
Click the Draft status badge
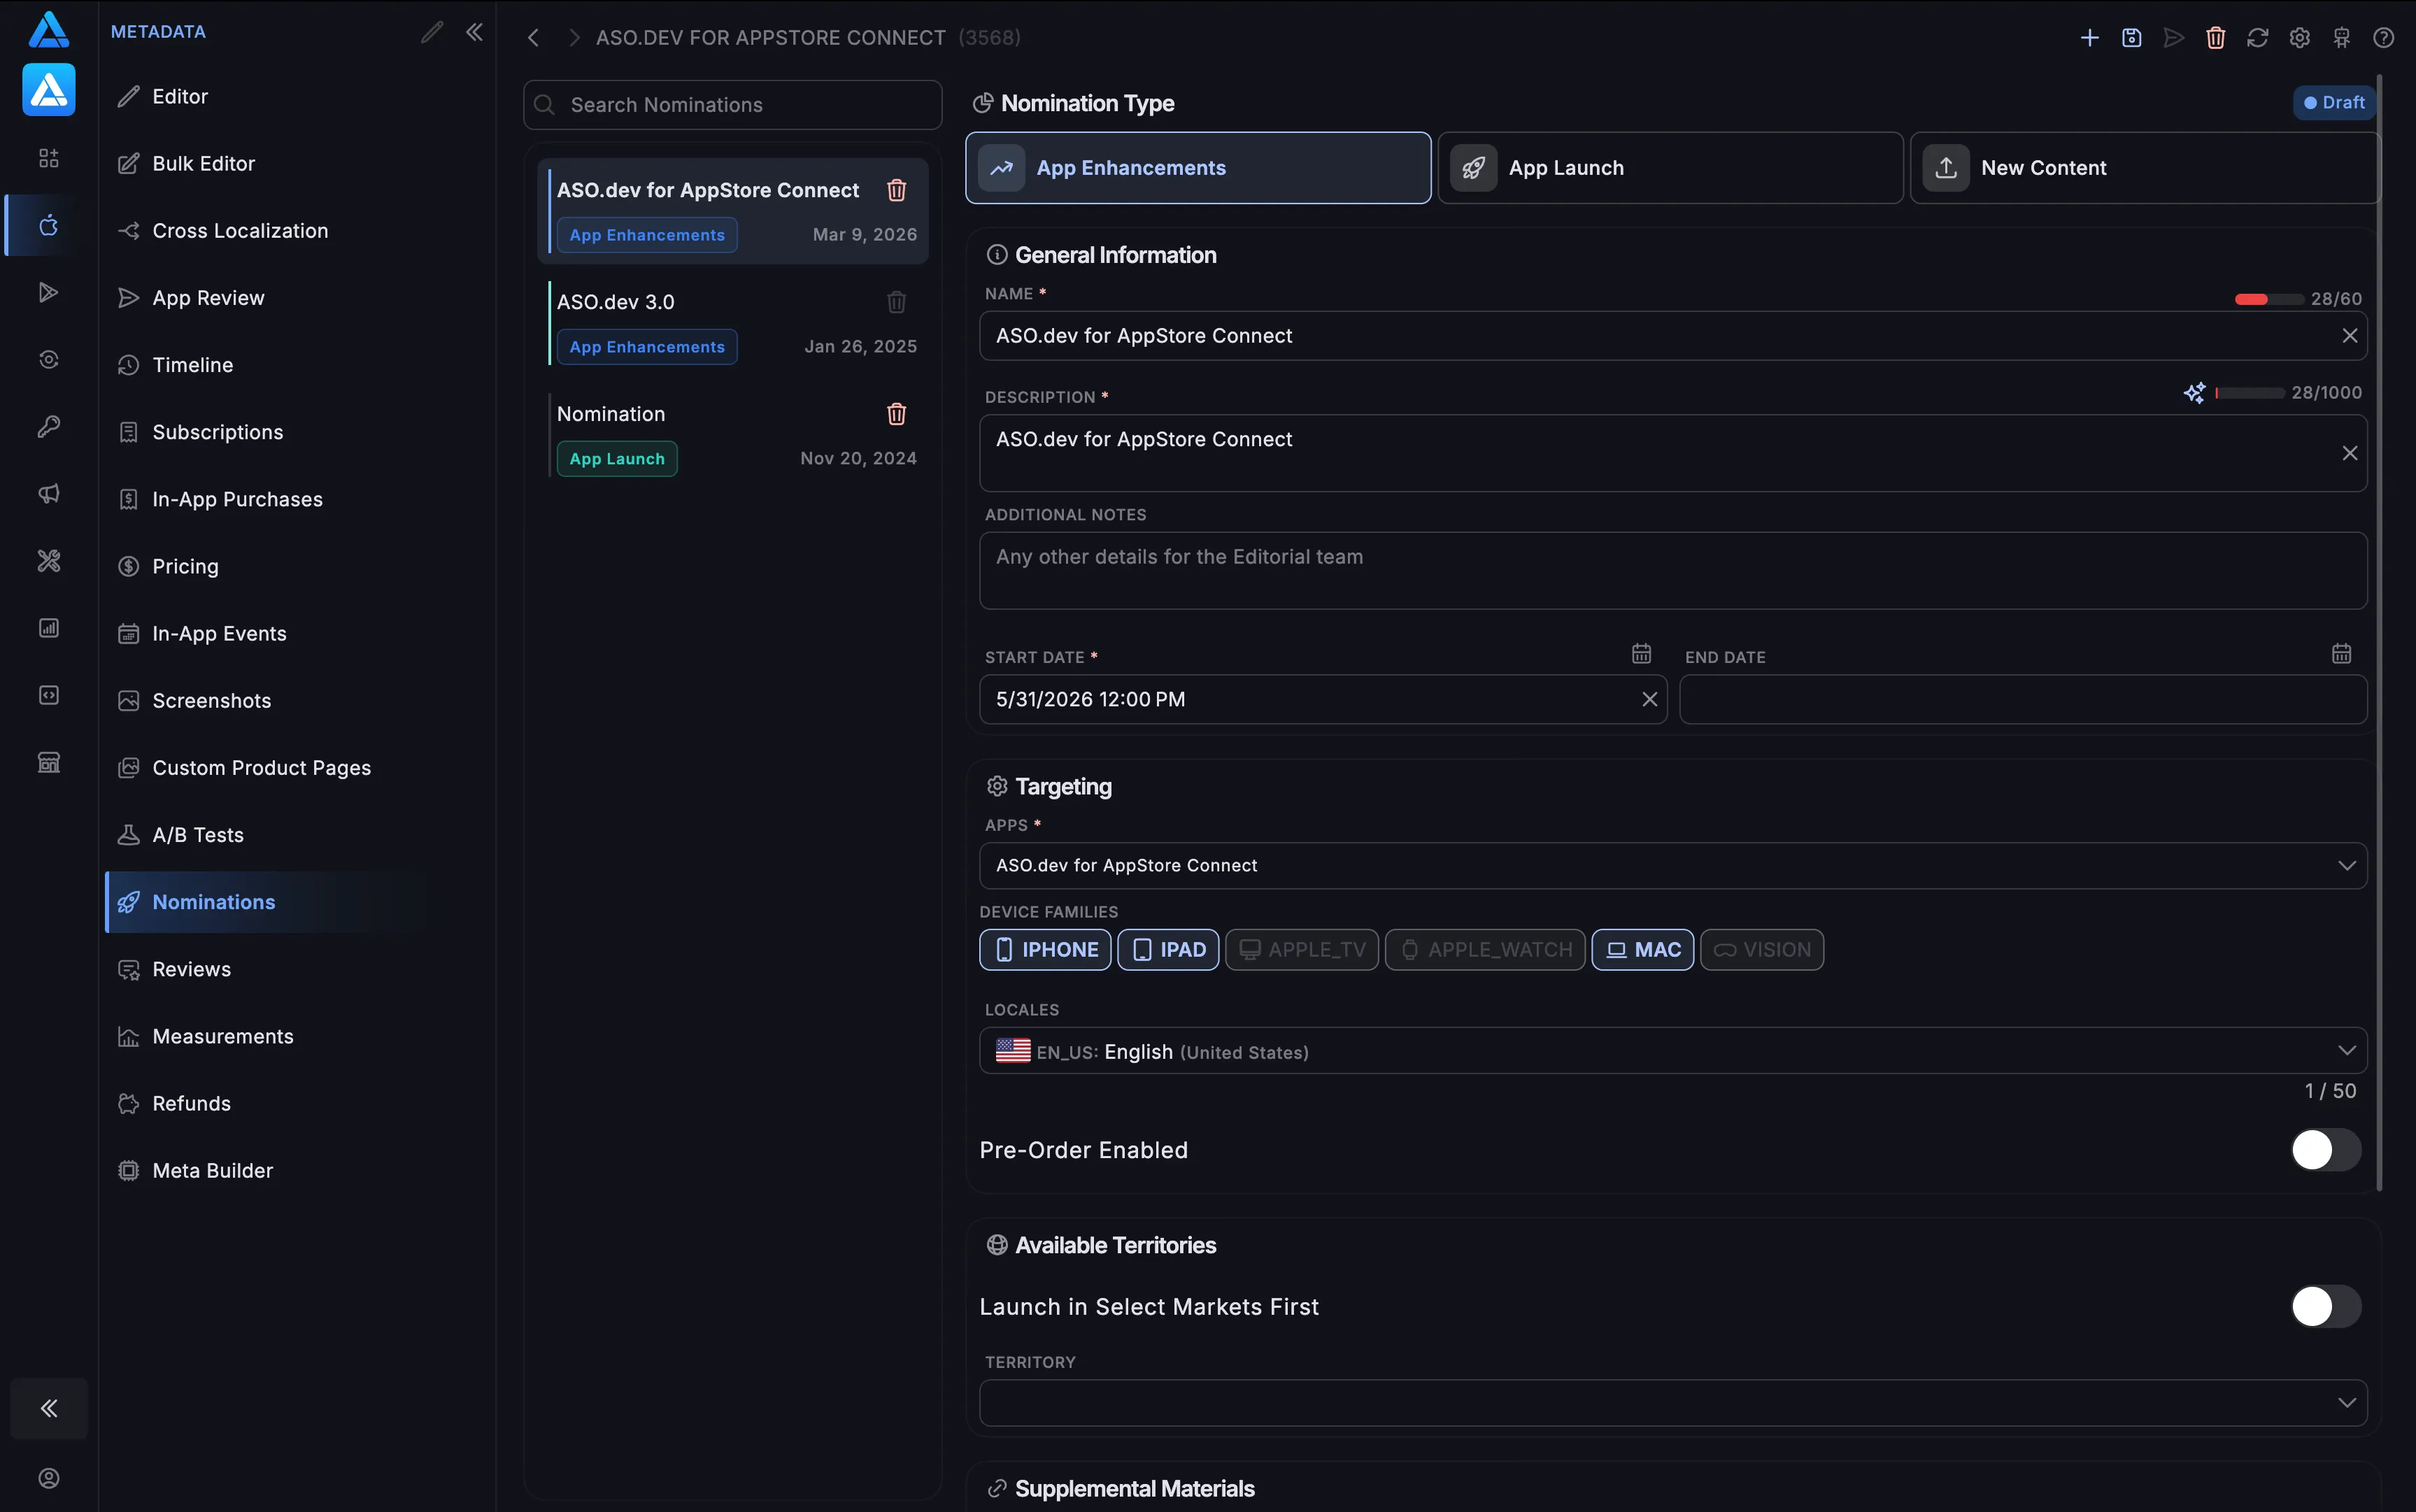tap(2334, 103)
